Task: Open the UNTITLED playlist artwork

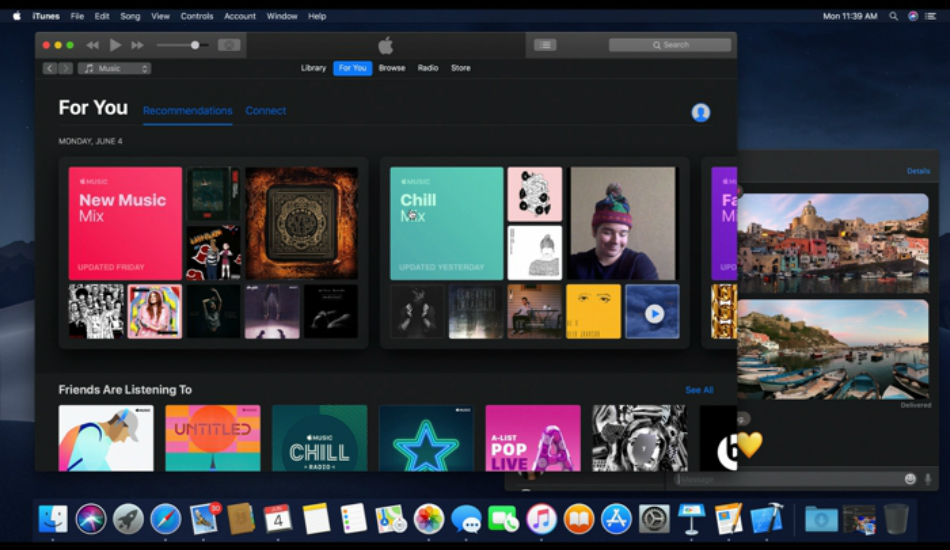Action: point(213,438)
